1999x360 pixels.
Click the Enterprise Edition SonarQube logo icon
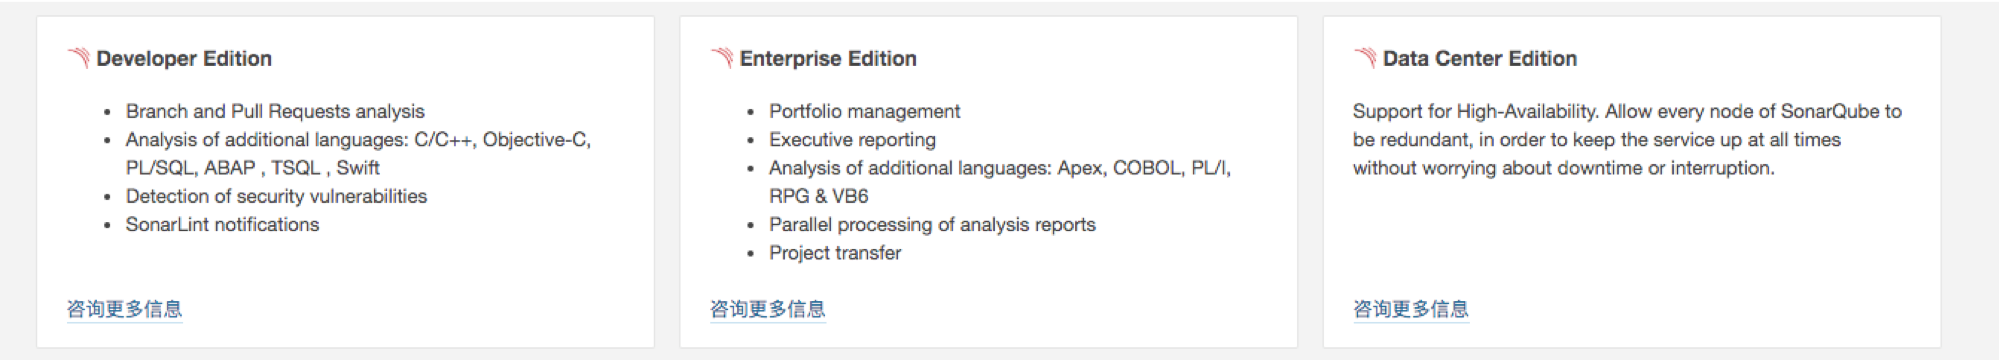[x=721, y=58]
